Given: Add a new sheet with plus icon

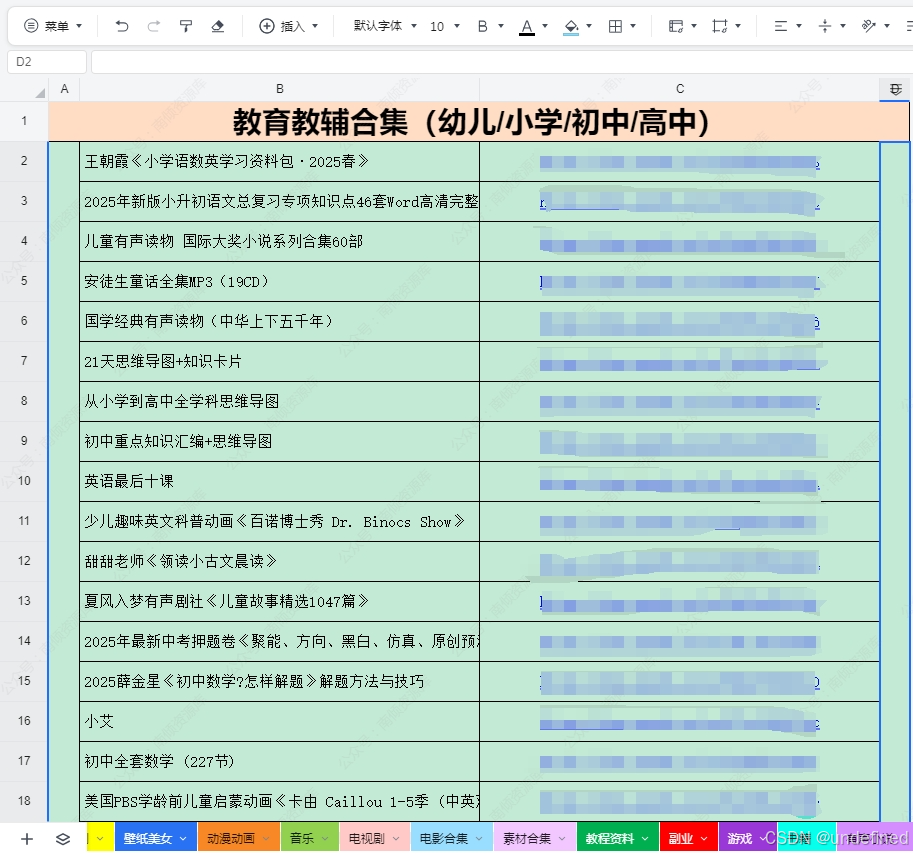Looking at the screenshot, I should [27, 839].
